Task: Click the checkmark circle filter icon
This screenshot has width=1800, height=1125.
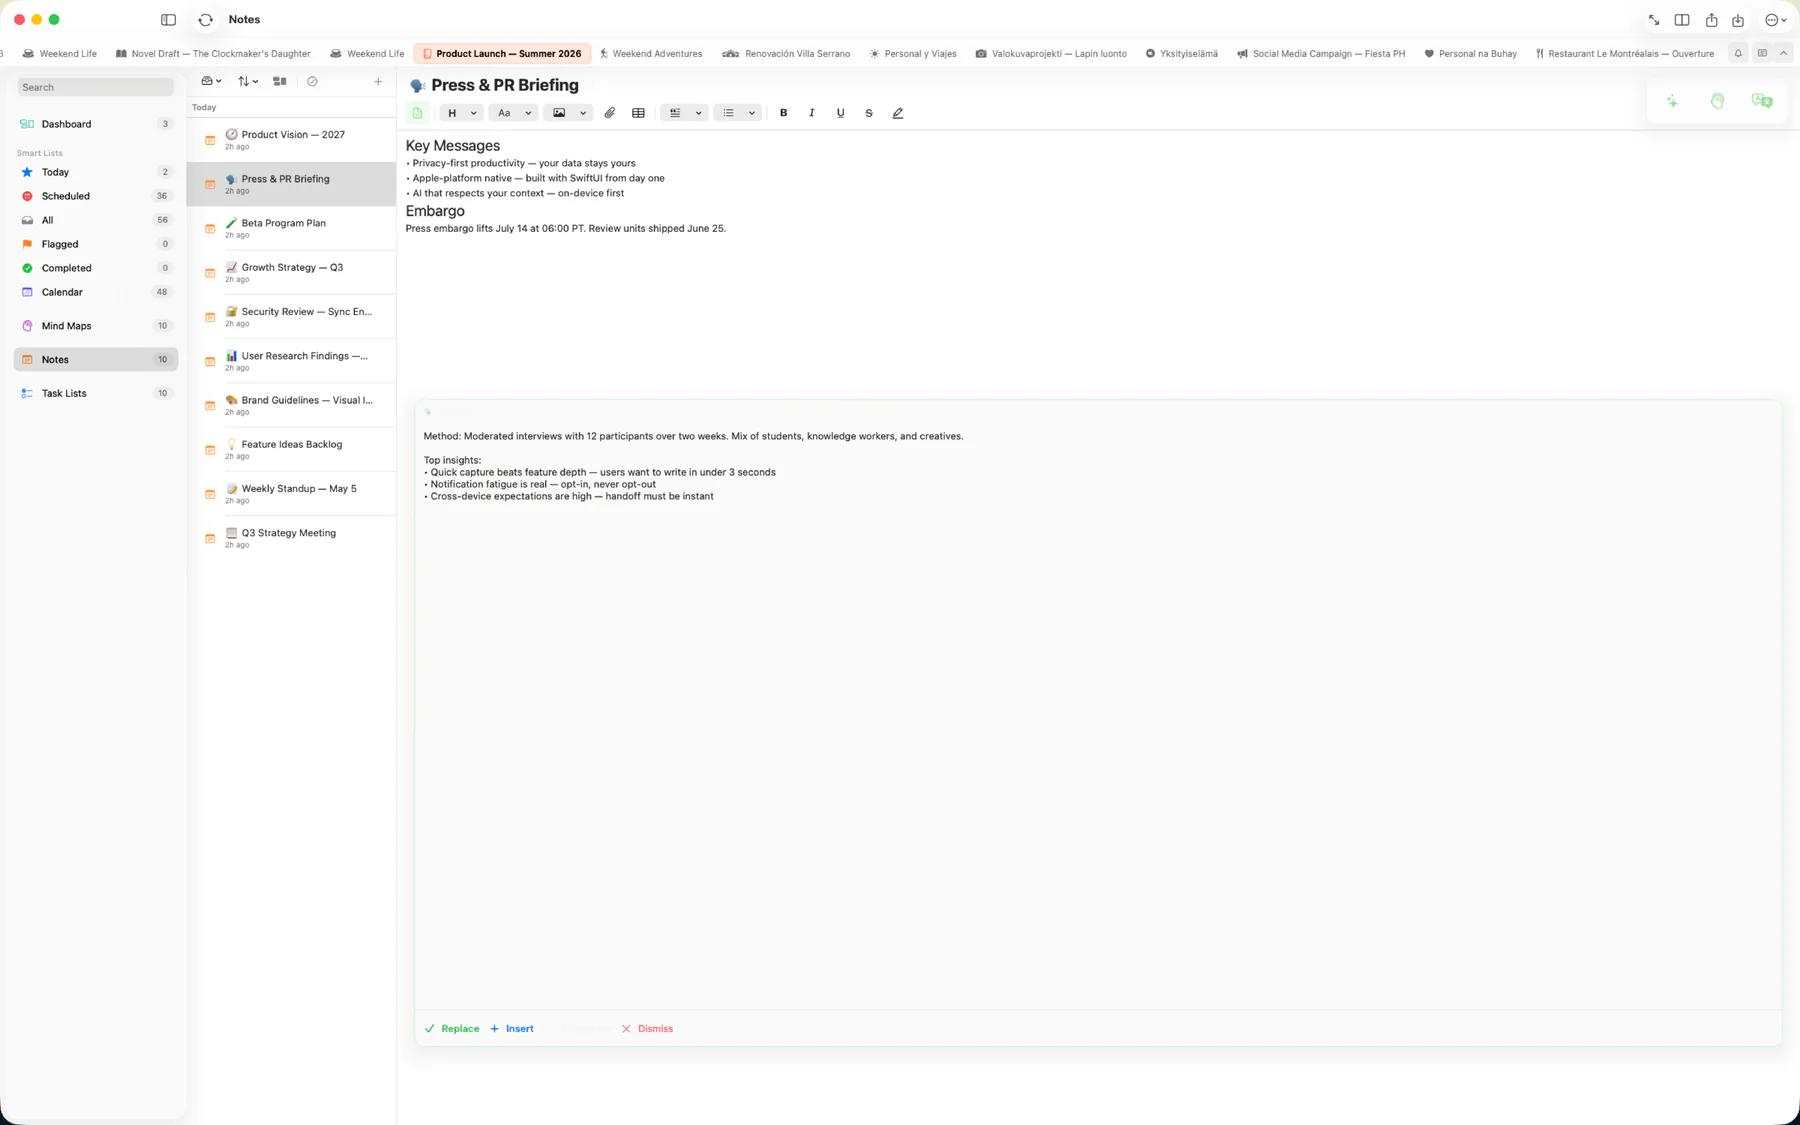Action: pos(312,82)
